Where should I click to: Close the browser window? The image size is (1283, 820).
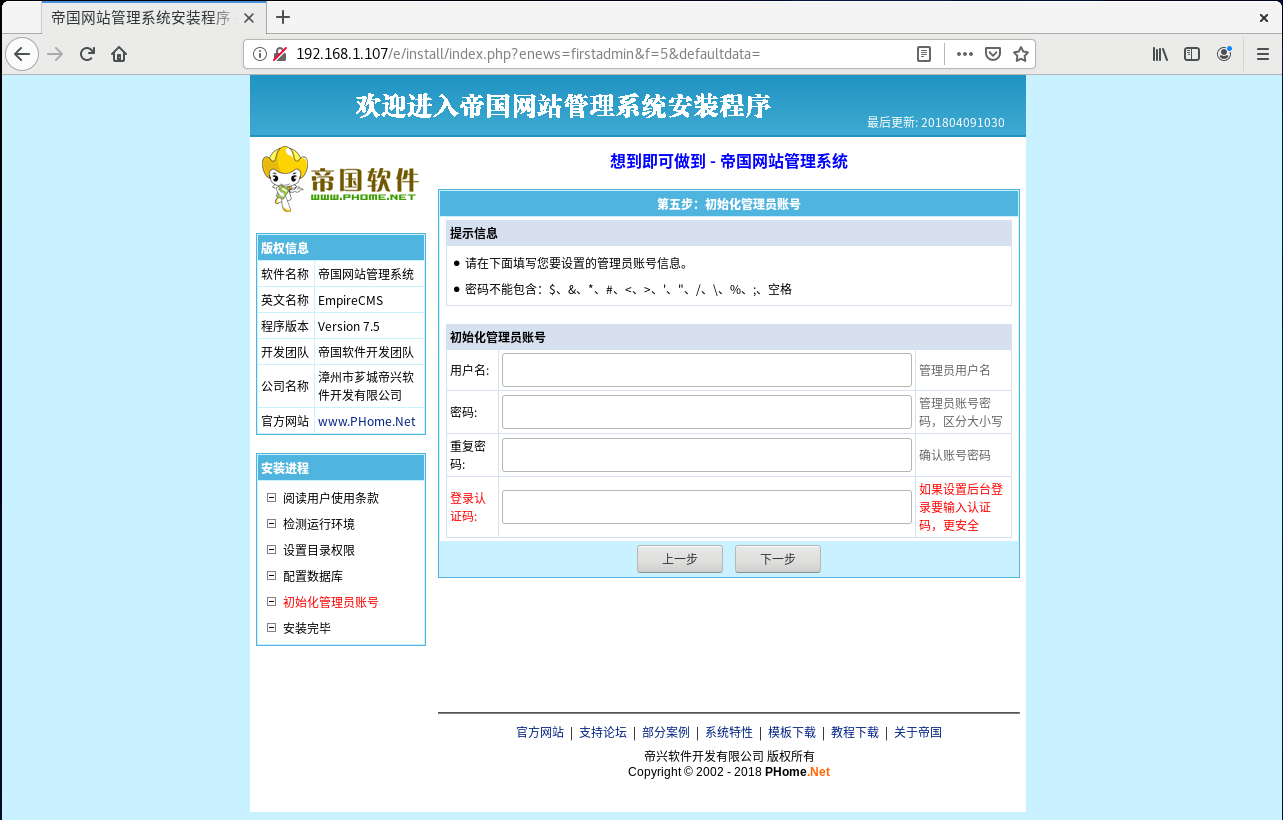click(x=1265, y=17)
